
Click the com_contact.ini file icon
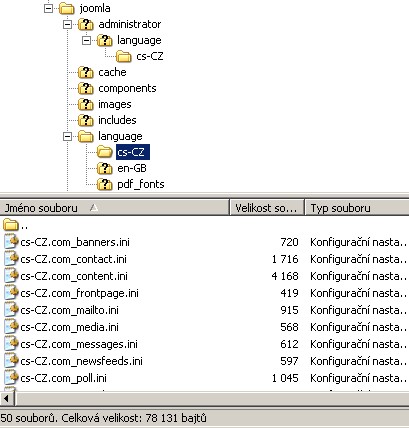pyautogui.click(x=11, y=259)
